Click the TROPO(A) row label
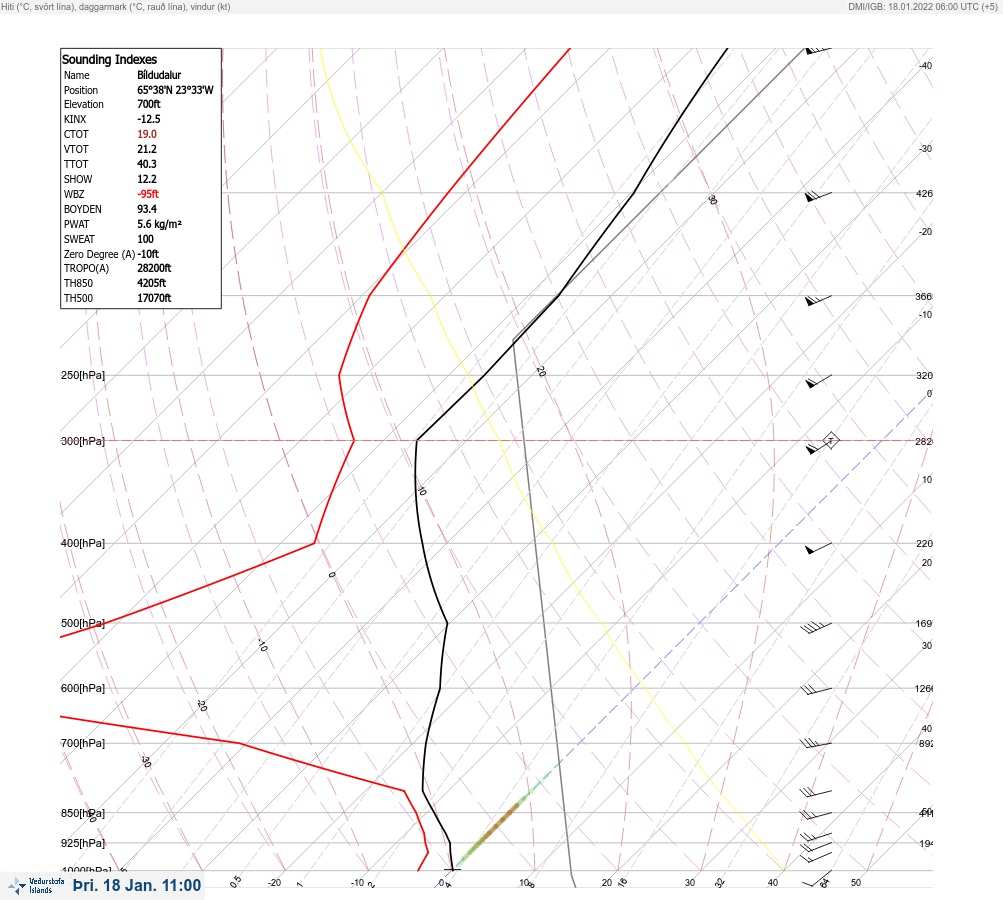Screen dimensions: 1003x900 click(x=86, y=268)
